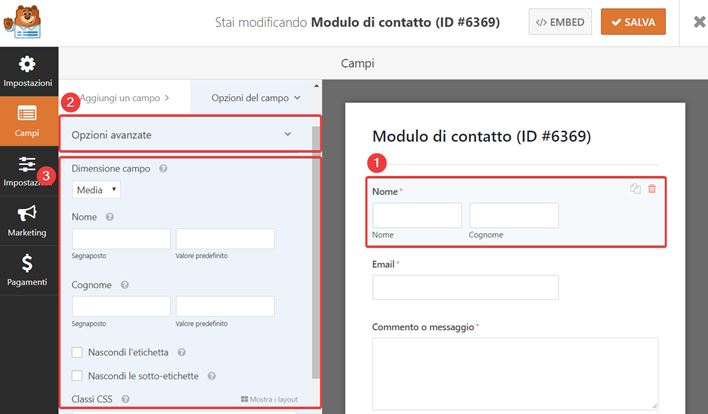This screenshot has height=414, width=708.
Task: Open the Campi sidebar section
Action: 27,121
